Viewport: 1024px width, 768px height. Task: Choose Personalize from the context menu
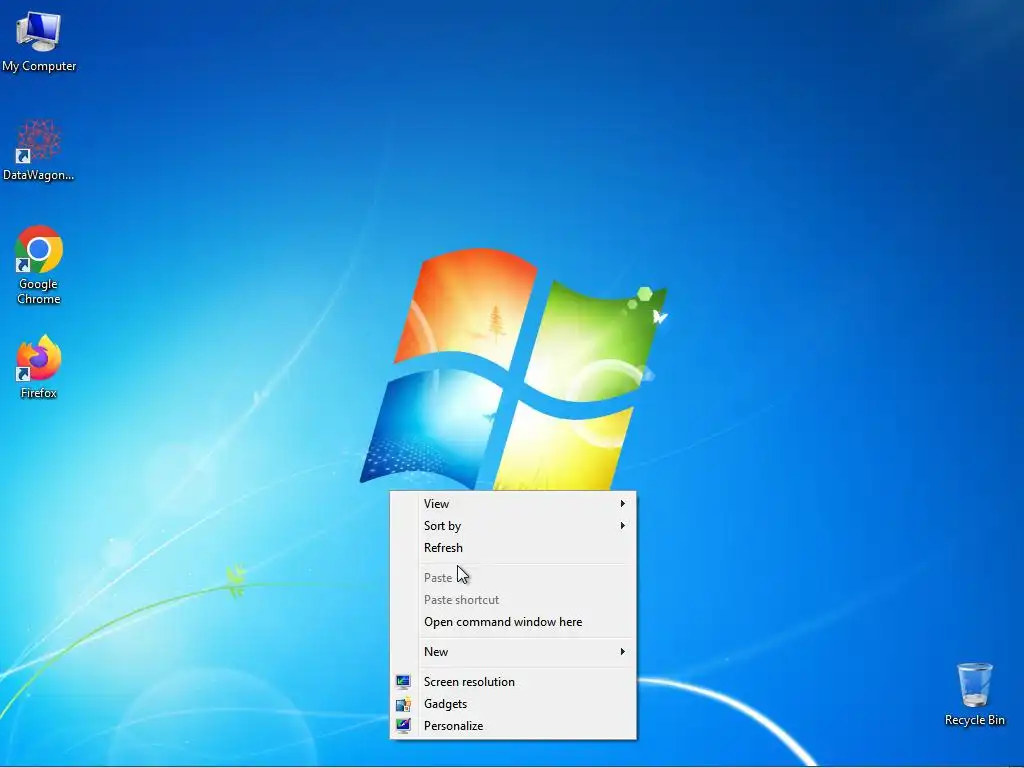(513, 726)
